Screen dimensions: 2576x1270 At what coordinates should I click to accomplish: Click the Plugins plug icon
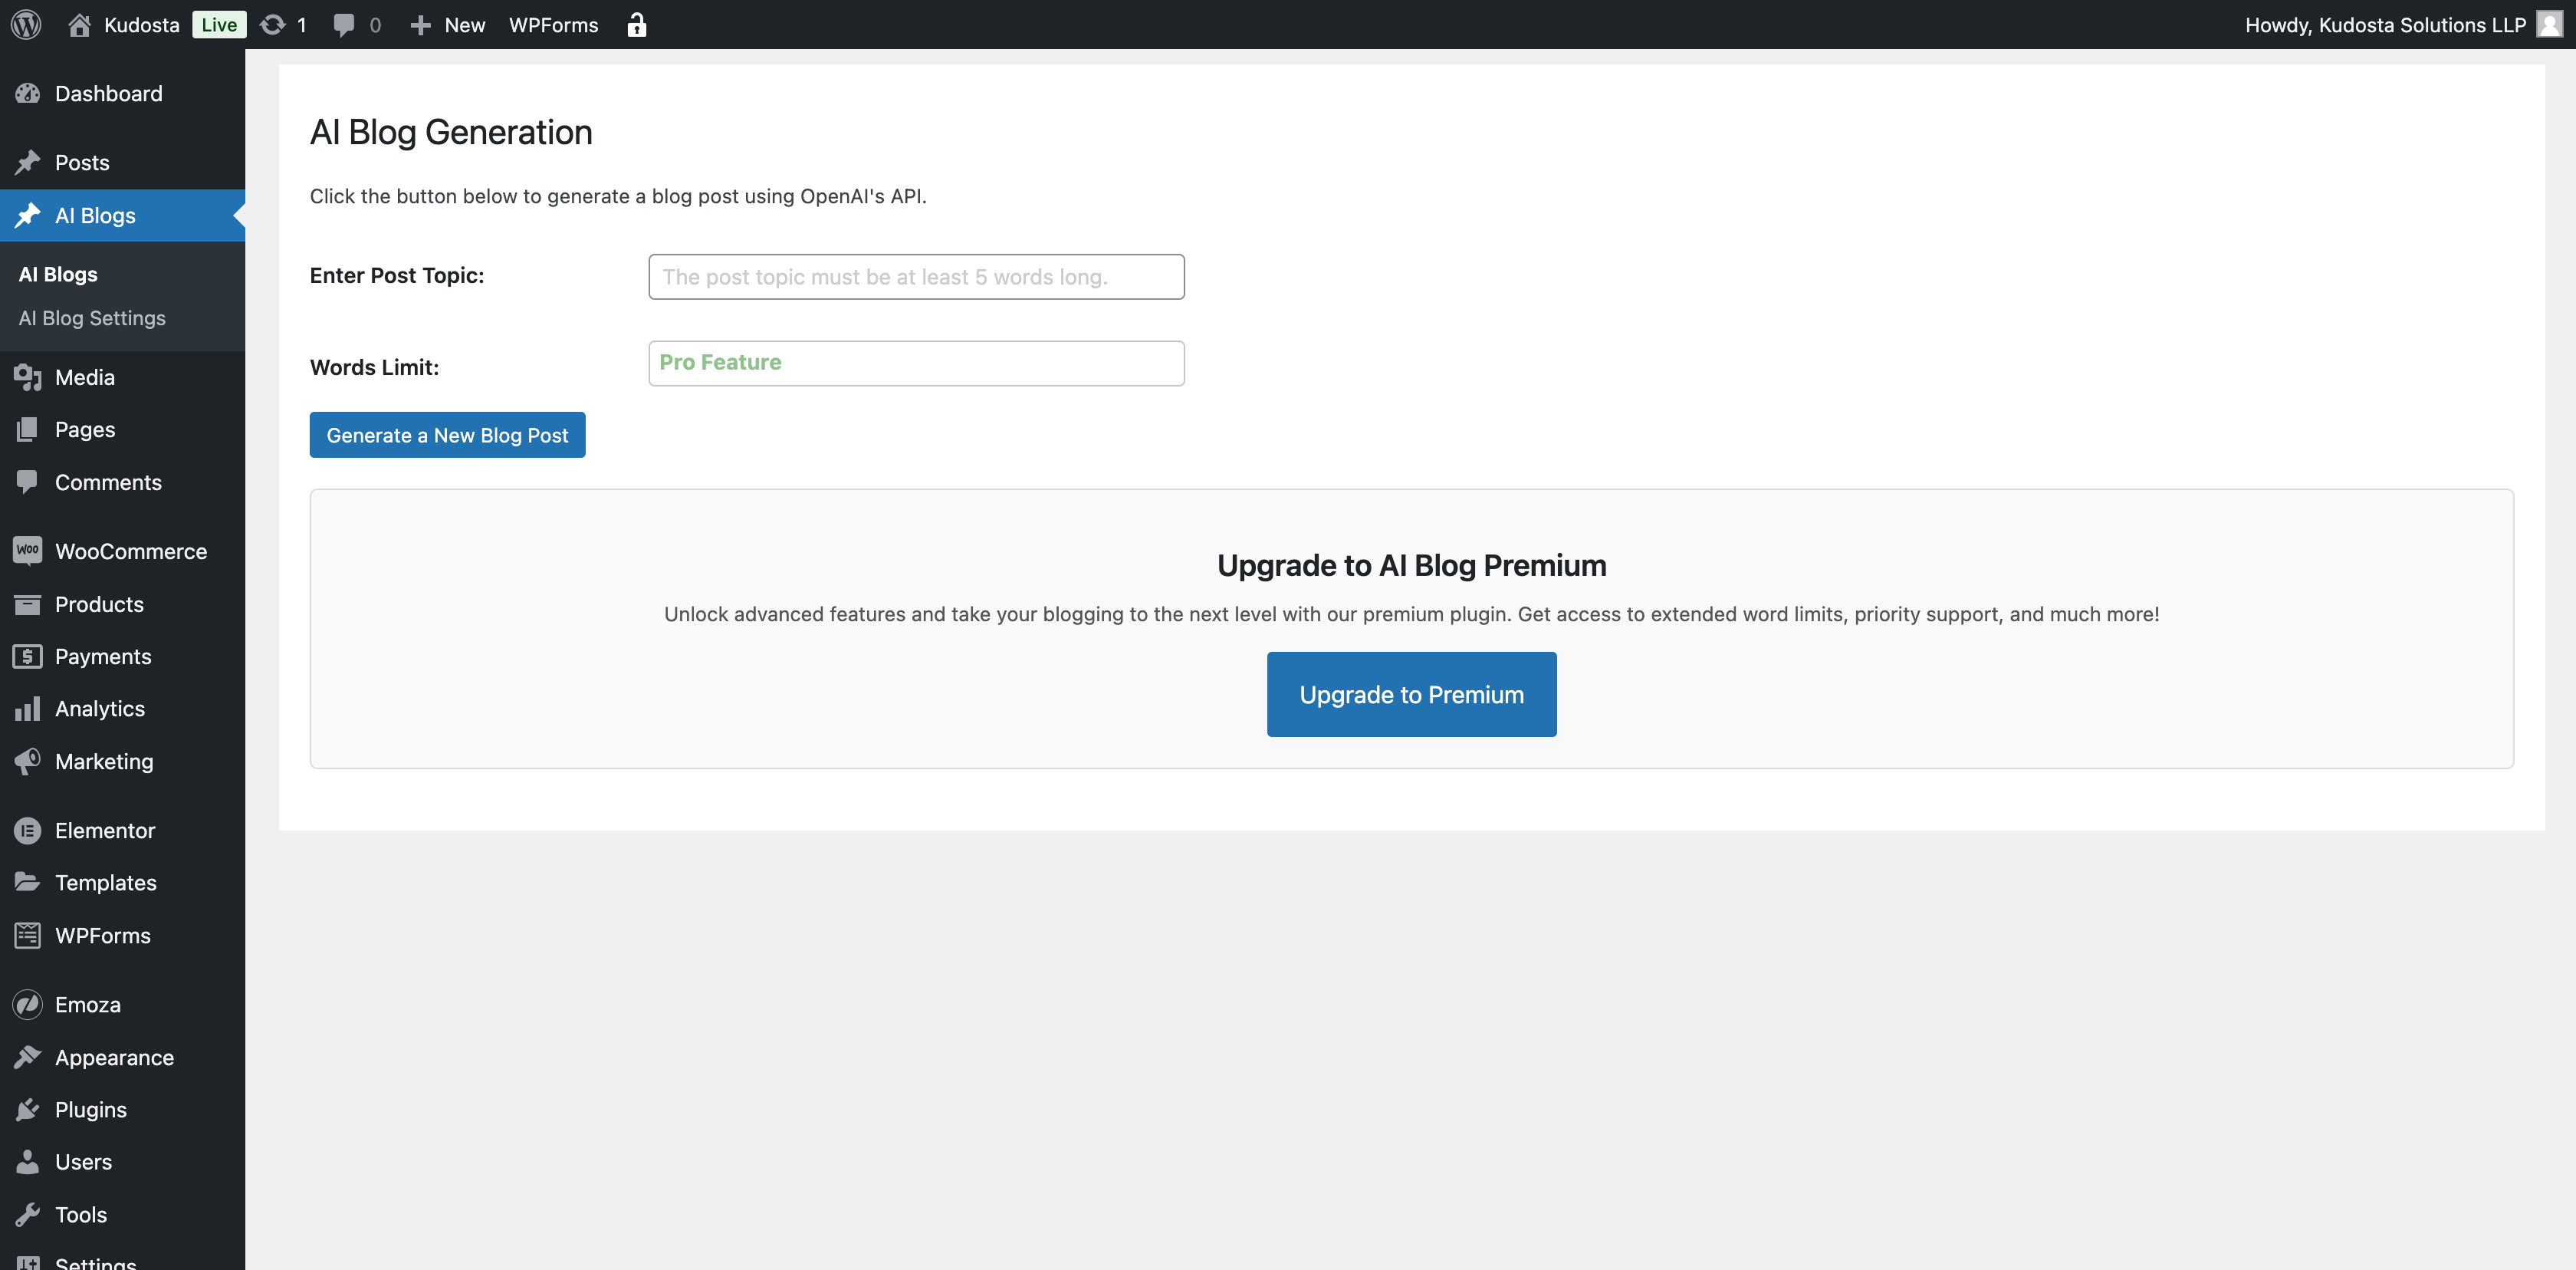tap(28, 1109)
